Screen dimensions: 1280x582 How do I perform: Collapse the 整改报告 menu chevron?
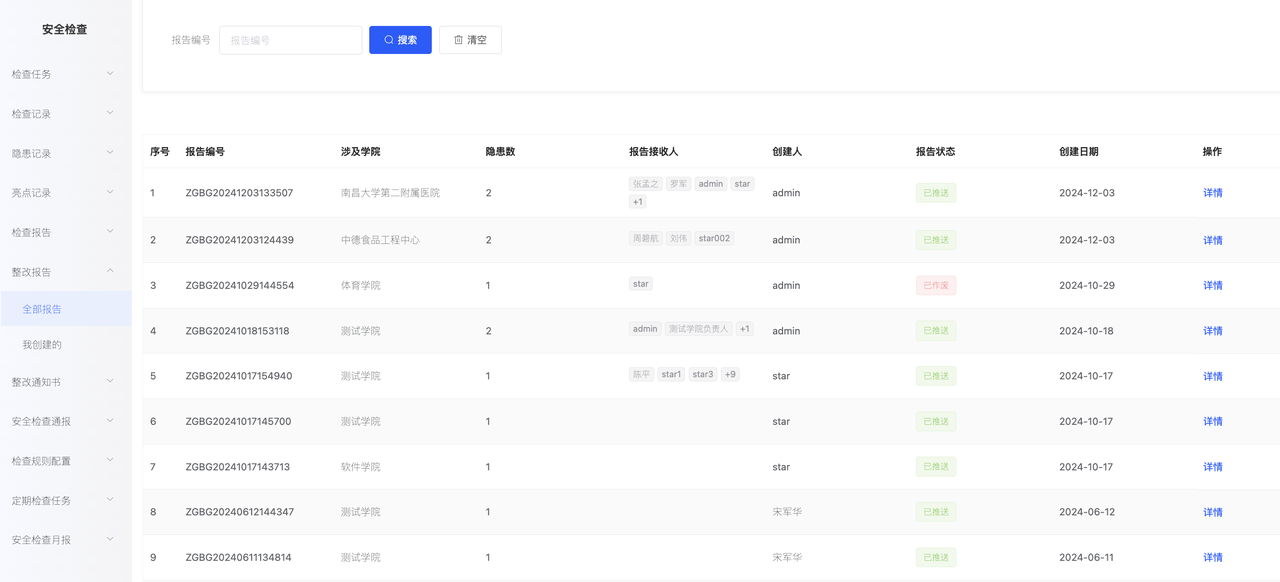point(110,271)
